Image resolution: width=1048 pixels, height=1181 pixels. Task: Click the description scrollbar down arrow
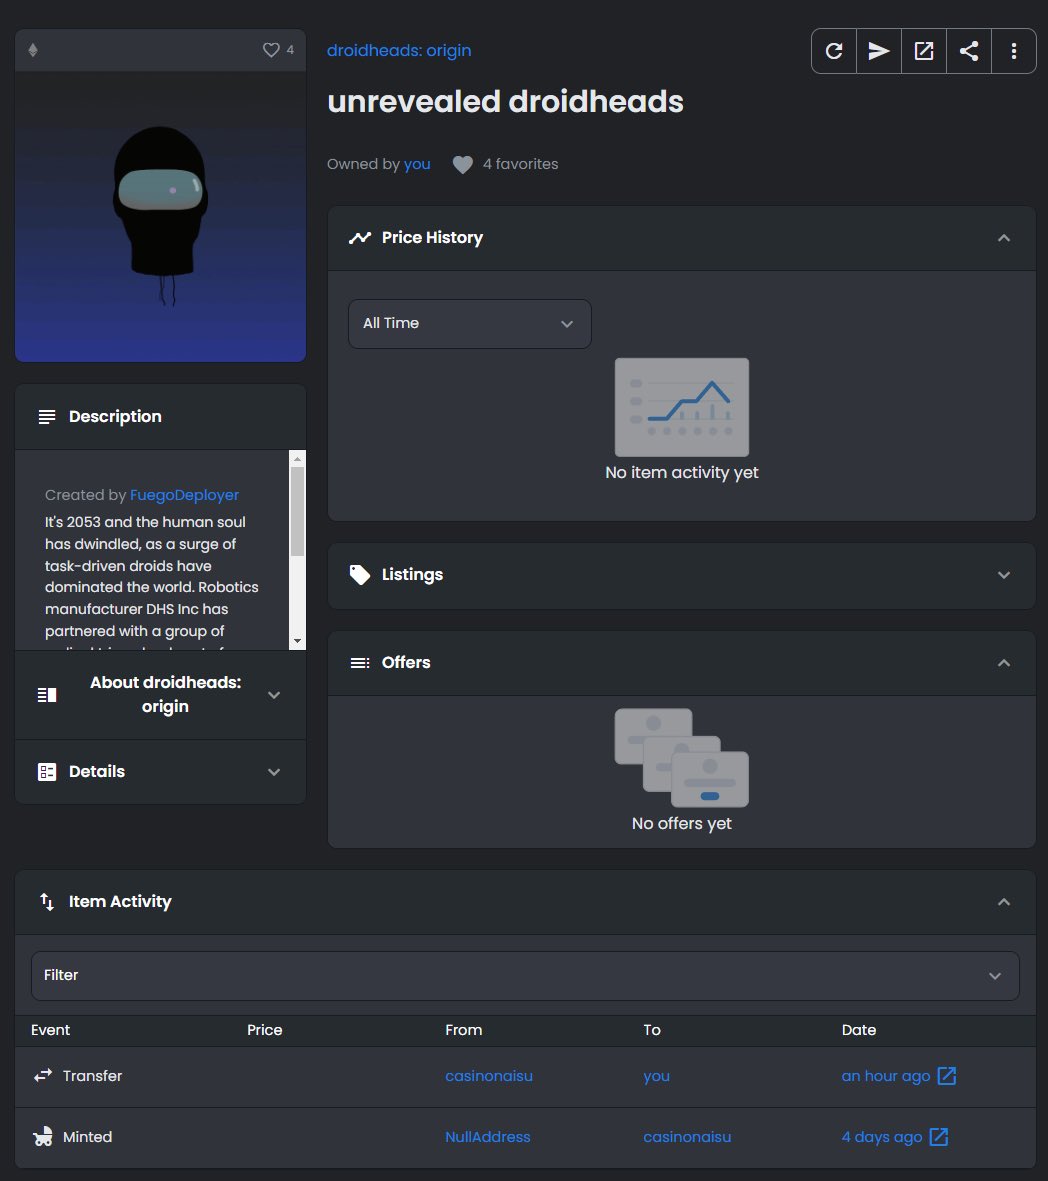coord(298,641)
